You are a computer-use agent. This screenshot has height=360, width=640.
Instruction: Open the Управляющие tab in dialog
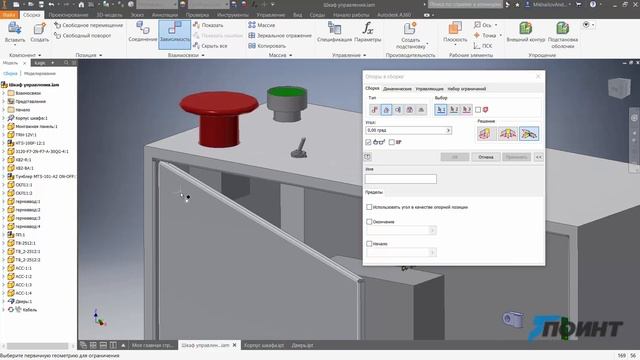[x=429, y=89]
